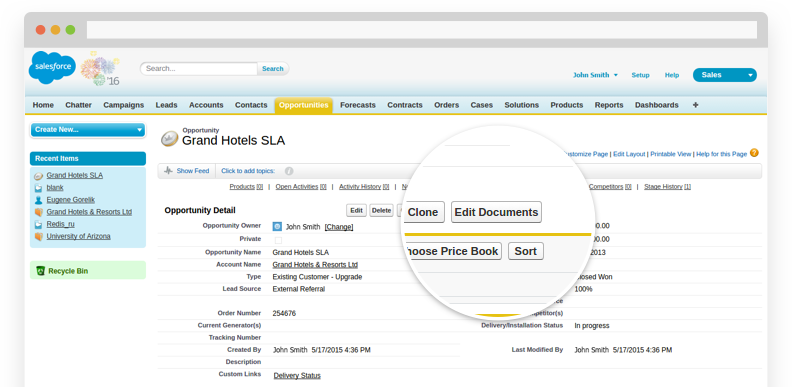The image size is (792, 387).
Task: Click icon beside Grand Hotels SLA recent item
Action: click(x=38, y=176)
